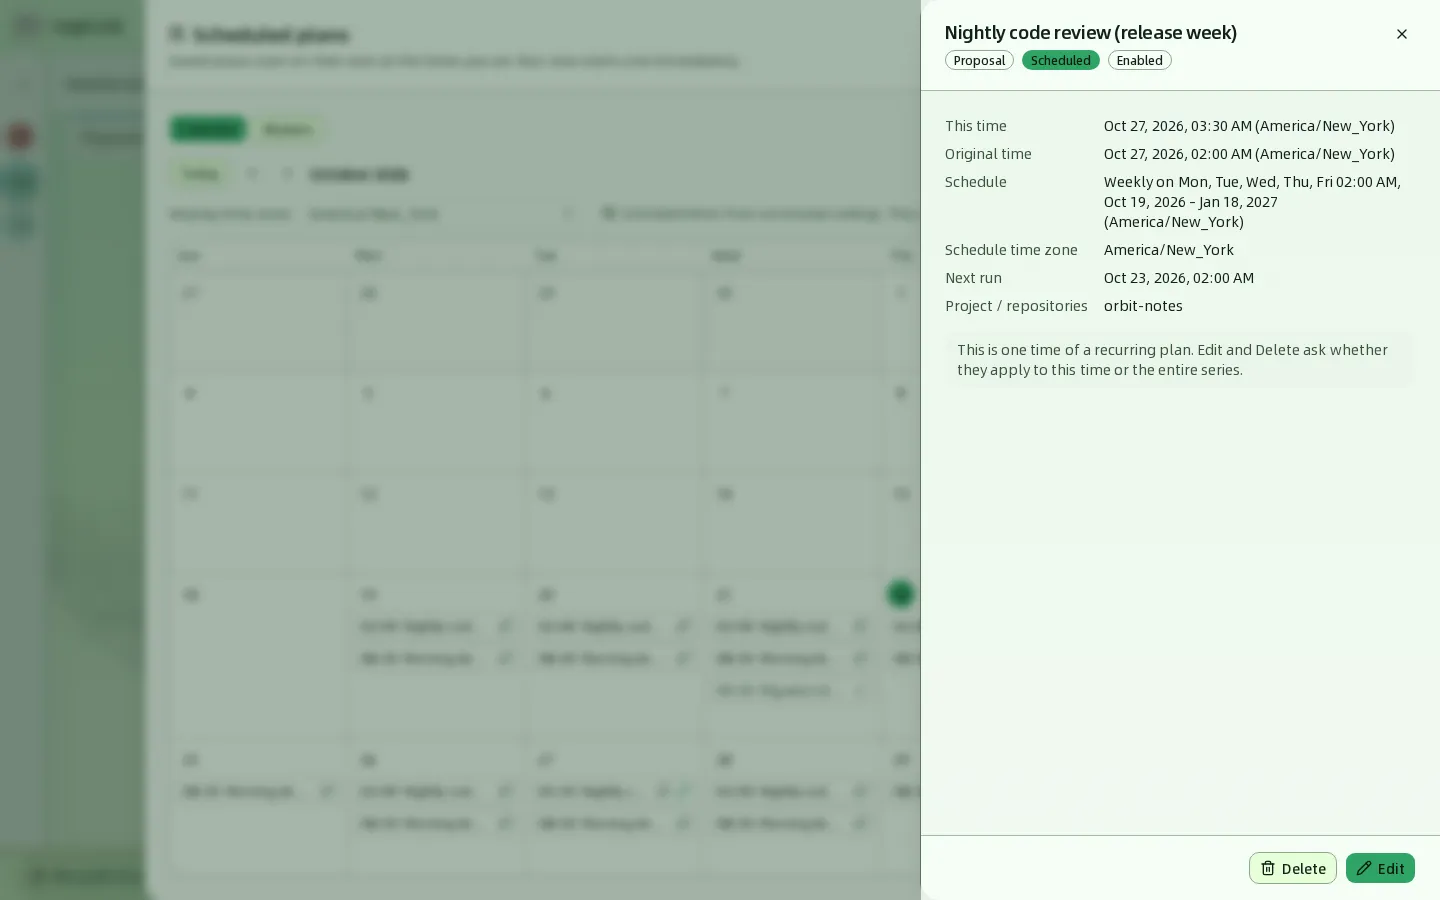This screenshot has width=1440, height=900.
Task: Select the Original time value 'Oct 27, 2026, 02:00 AM'
Action: (1177, 154)
